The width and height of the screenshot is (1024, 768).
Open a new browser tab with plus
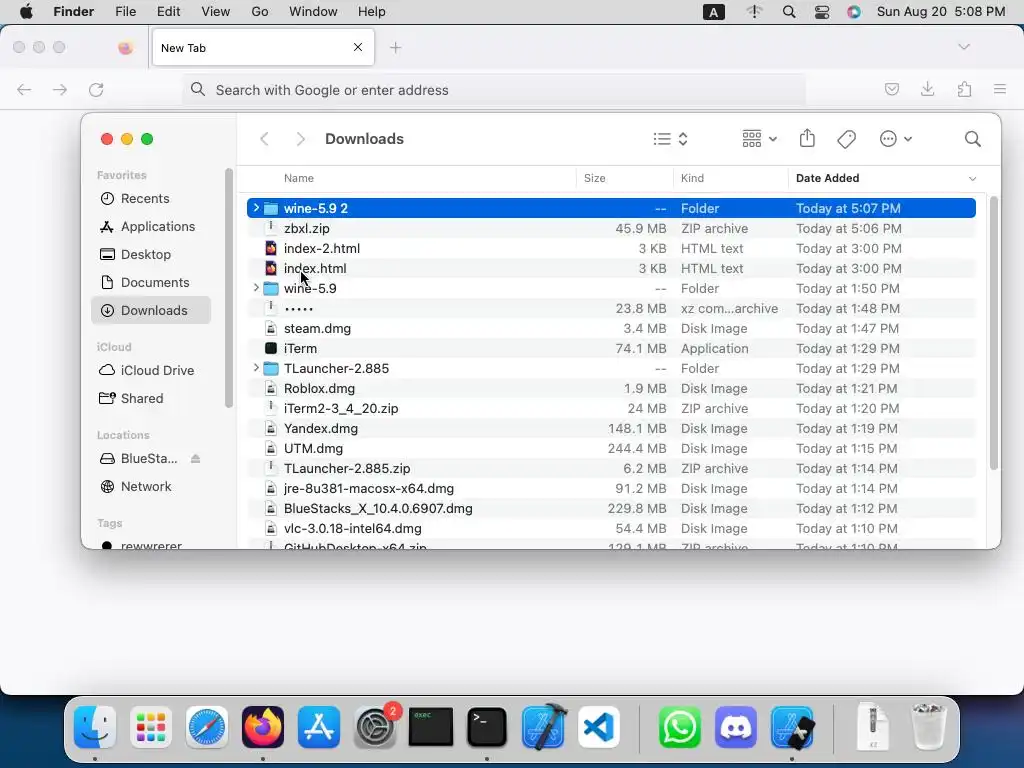coord(396,48)
